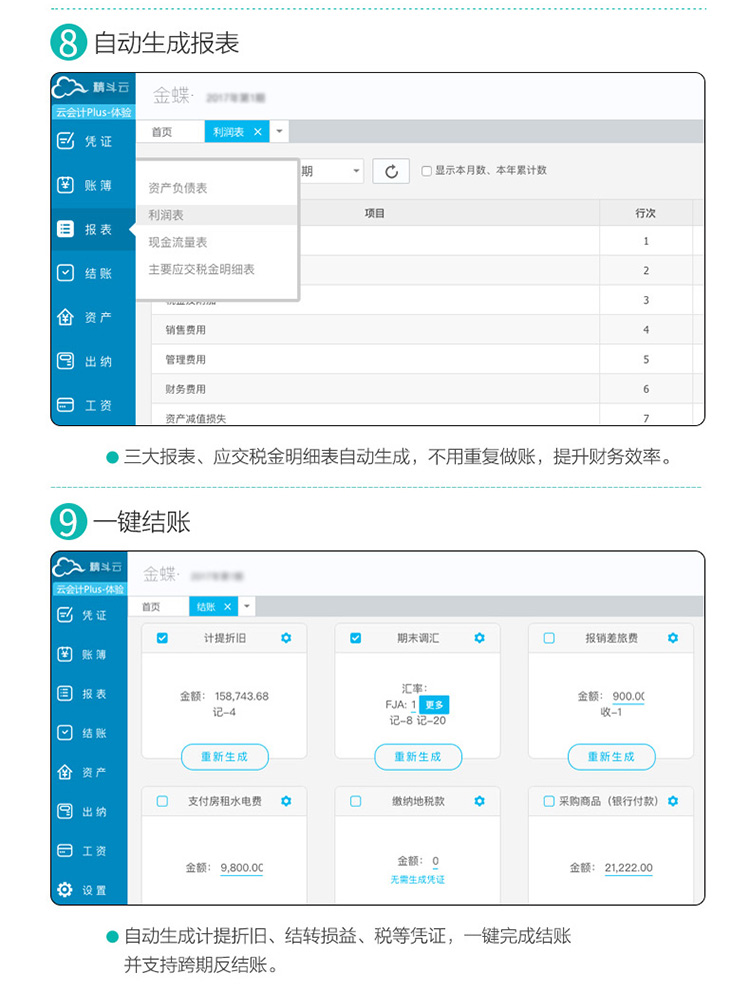Open the 无需生成凭证 link on 缴纳地税款 card
Screen dimensions: 750x1003
pos(418,880)
